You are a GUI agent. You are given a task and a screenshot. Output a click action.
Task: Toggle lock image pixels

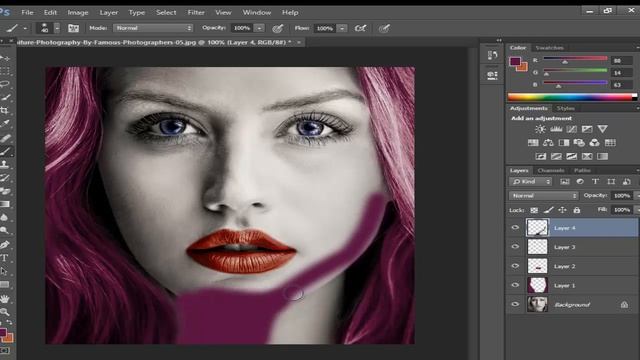pos(549,210)
